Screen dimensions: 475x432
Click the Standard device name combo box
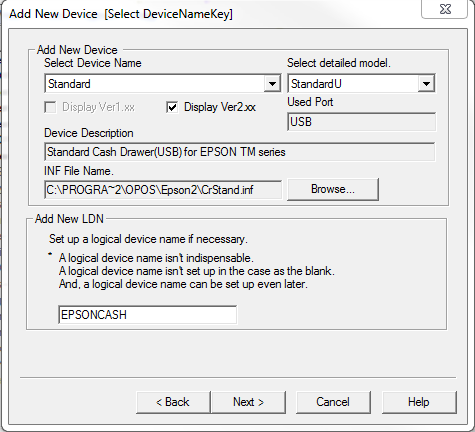coord(163,83)
